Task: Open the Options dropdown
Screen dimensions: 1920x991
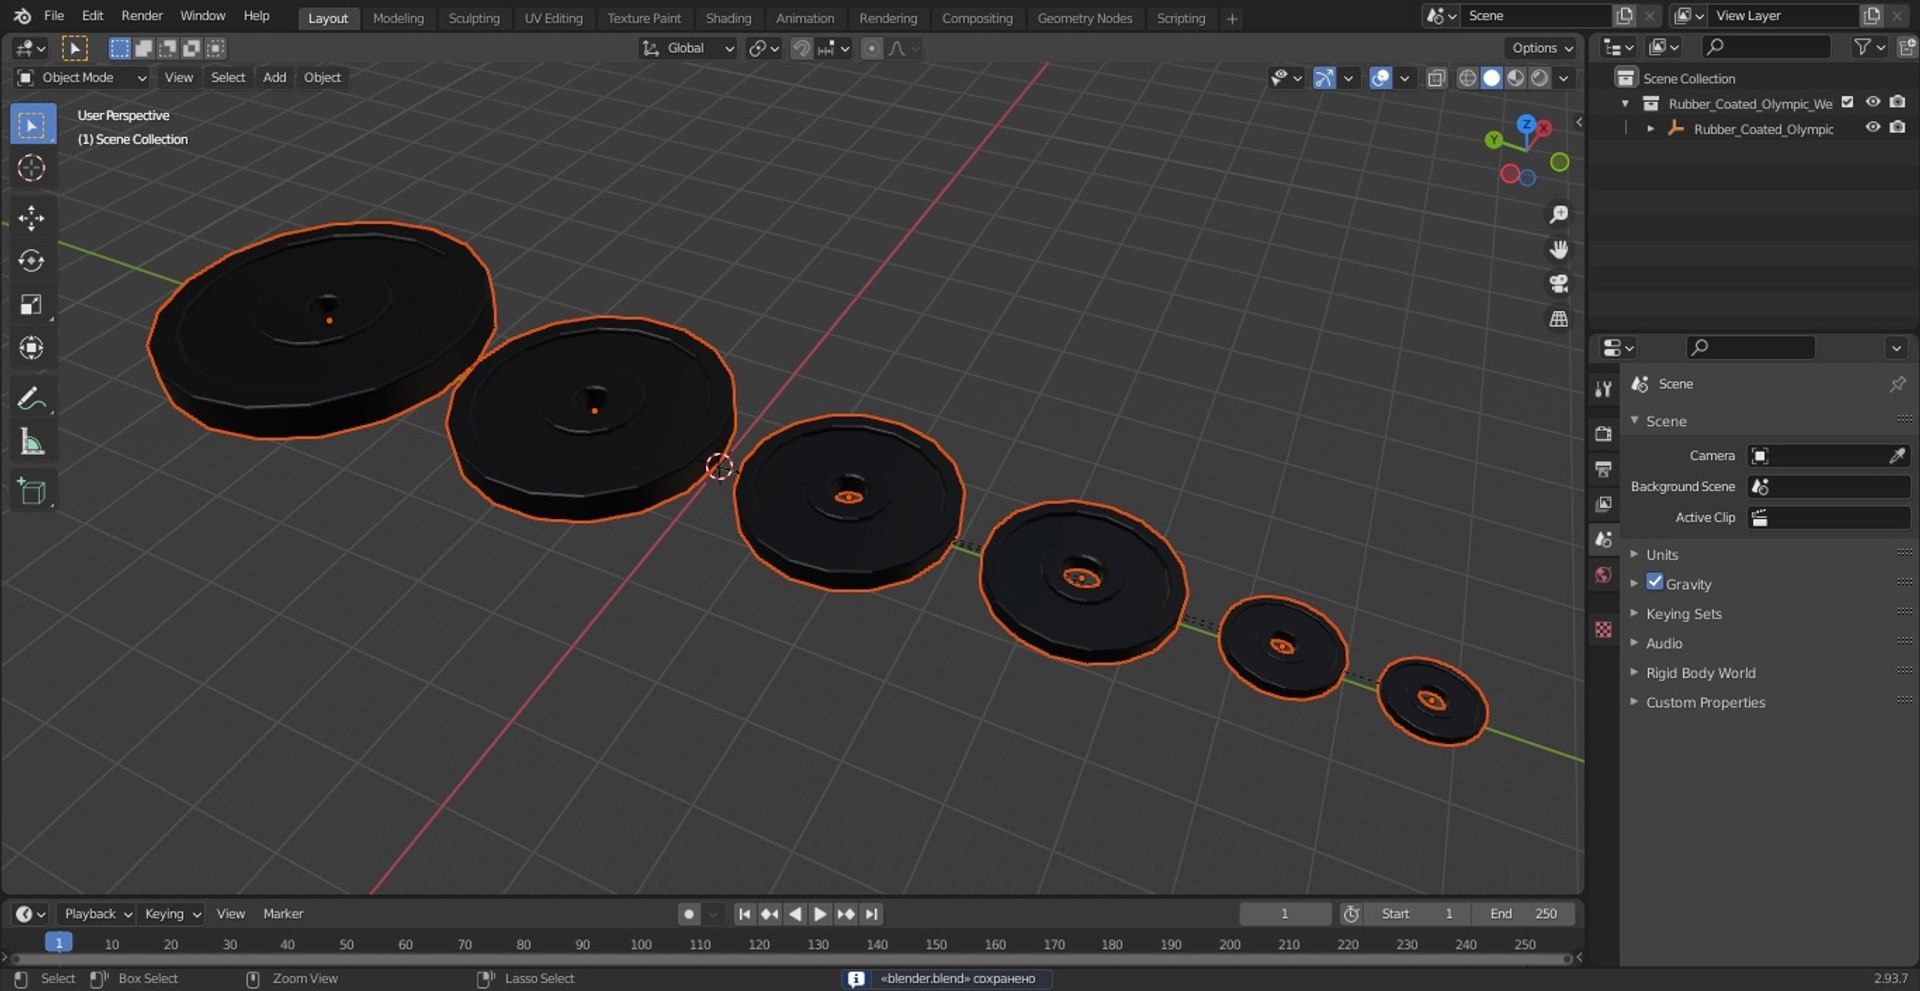Action: 1541,48
